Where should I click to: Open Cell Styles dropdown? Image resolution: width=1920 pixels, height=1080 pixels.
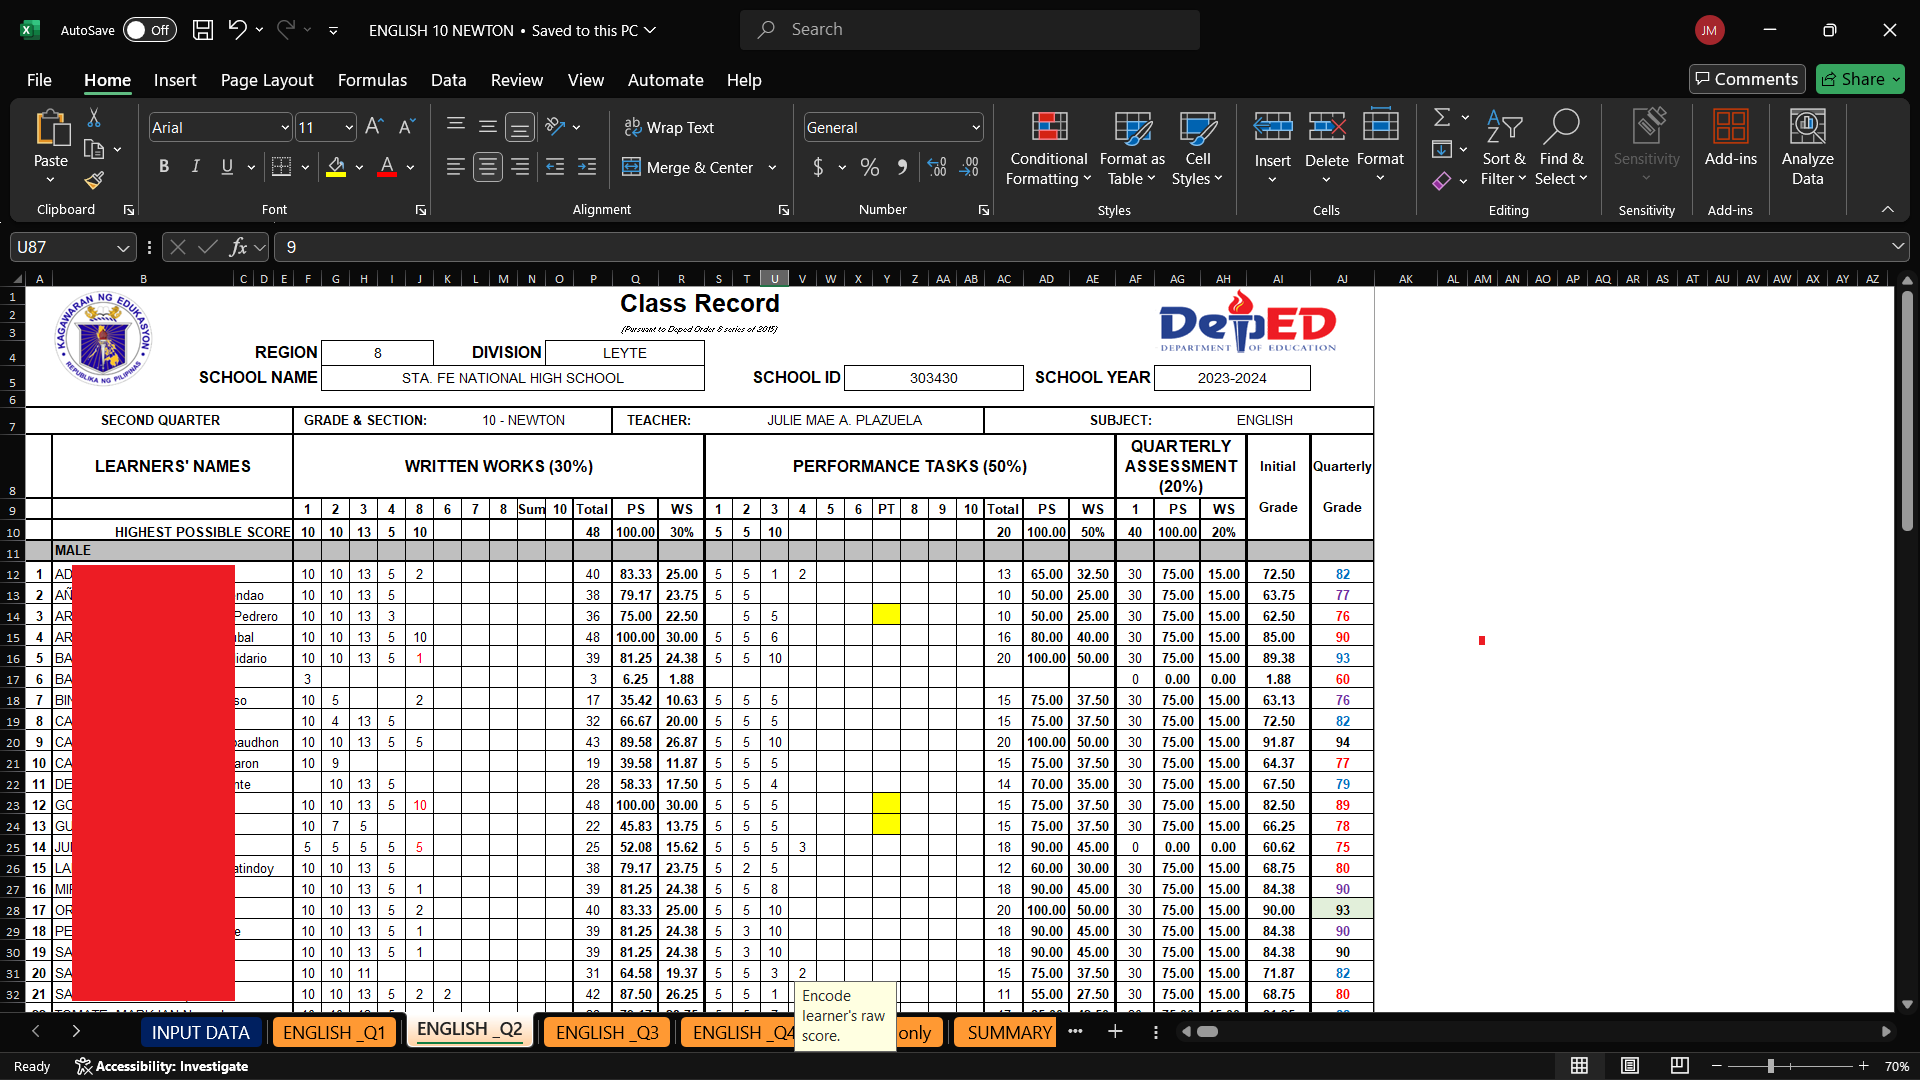click(1197, 148)
